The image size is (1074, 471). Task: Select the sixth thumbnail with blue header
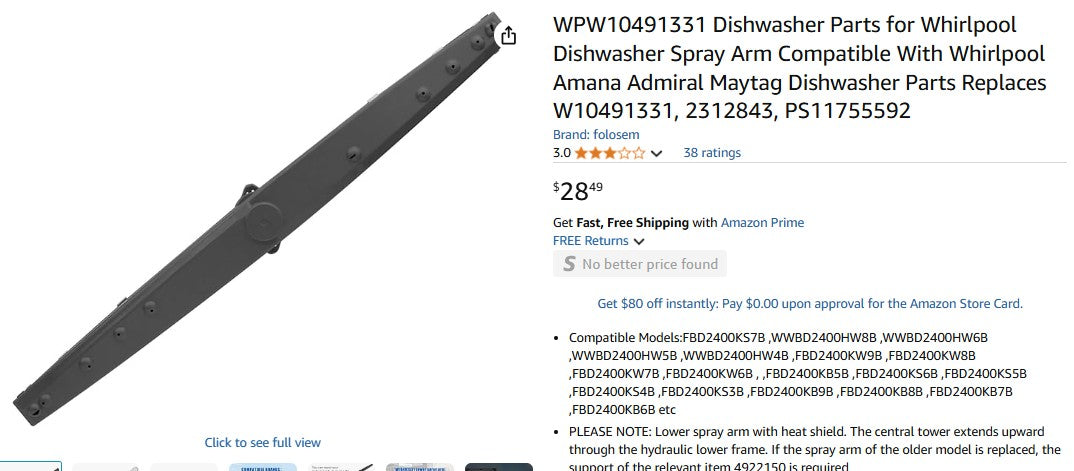point(420,467)
